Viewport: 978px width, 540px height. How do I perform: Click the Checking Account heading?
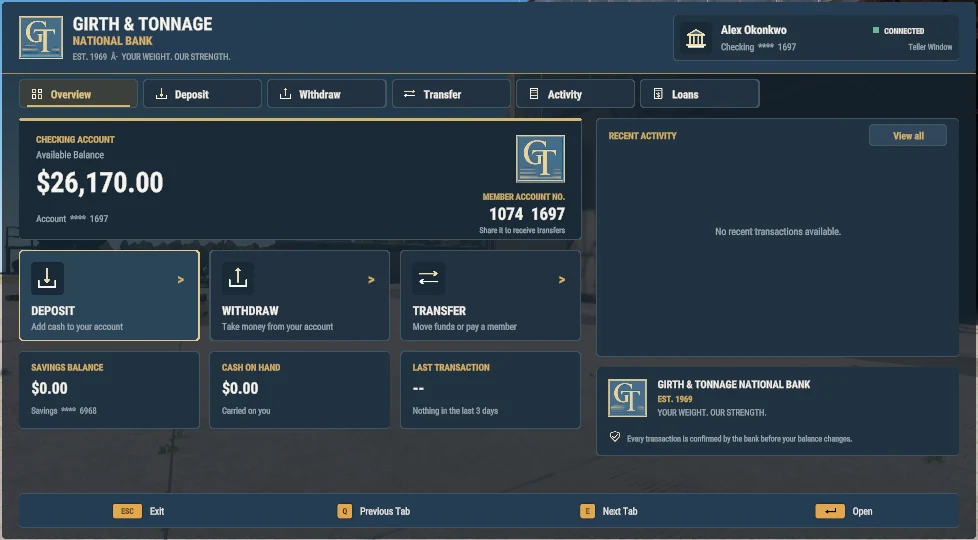tap(75, 140)
